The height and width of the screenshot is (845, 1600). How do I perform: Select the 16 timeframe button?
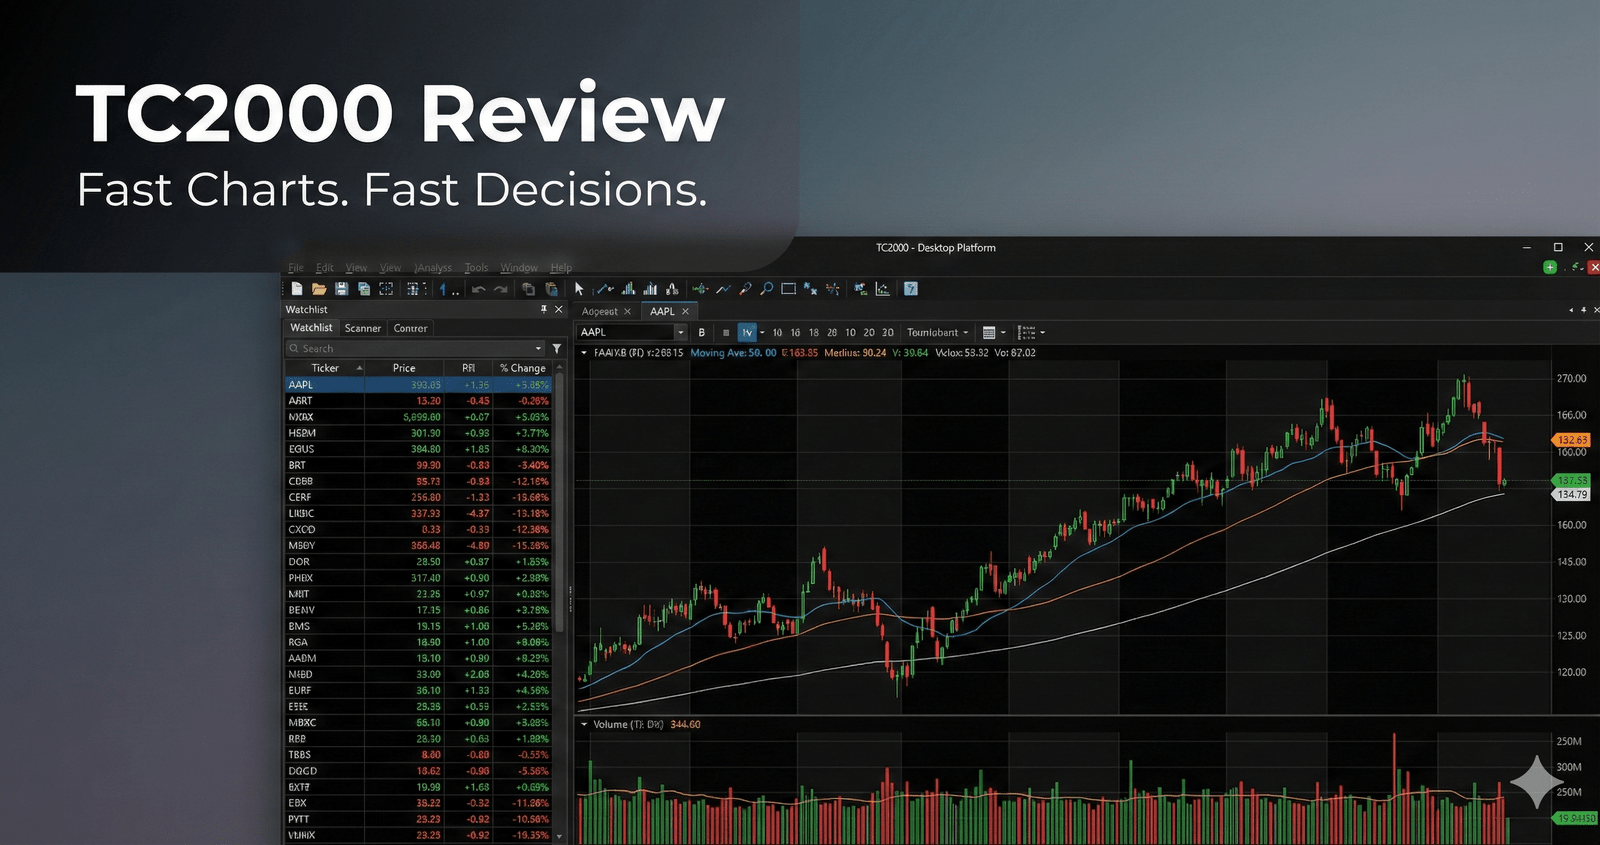pyautogui.click(x=795, y=332)
